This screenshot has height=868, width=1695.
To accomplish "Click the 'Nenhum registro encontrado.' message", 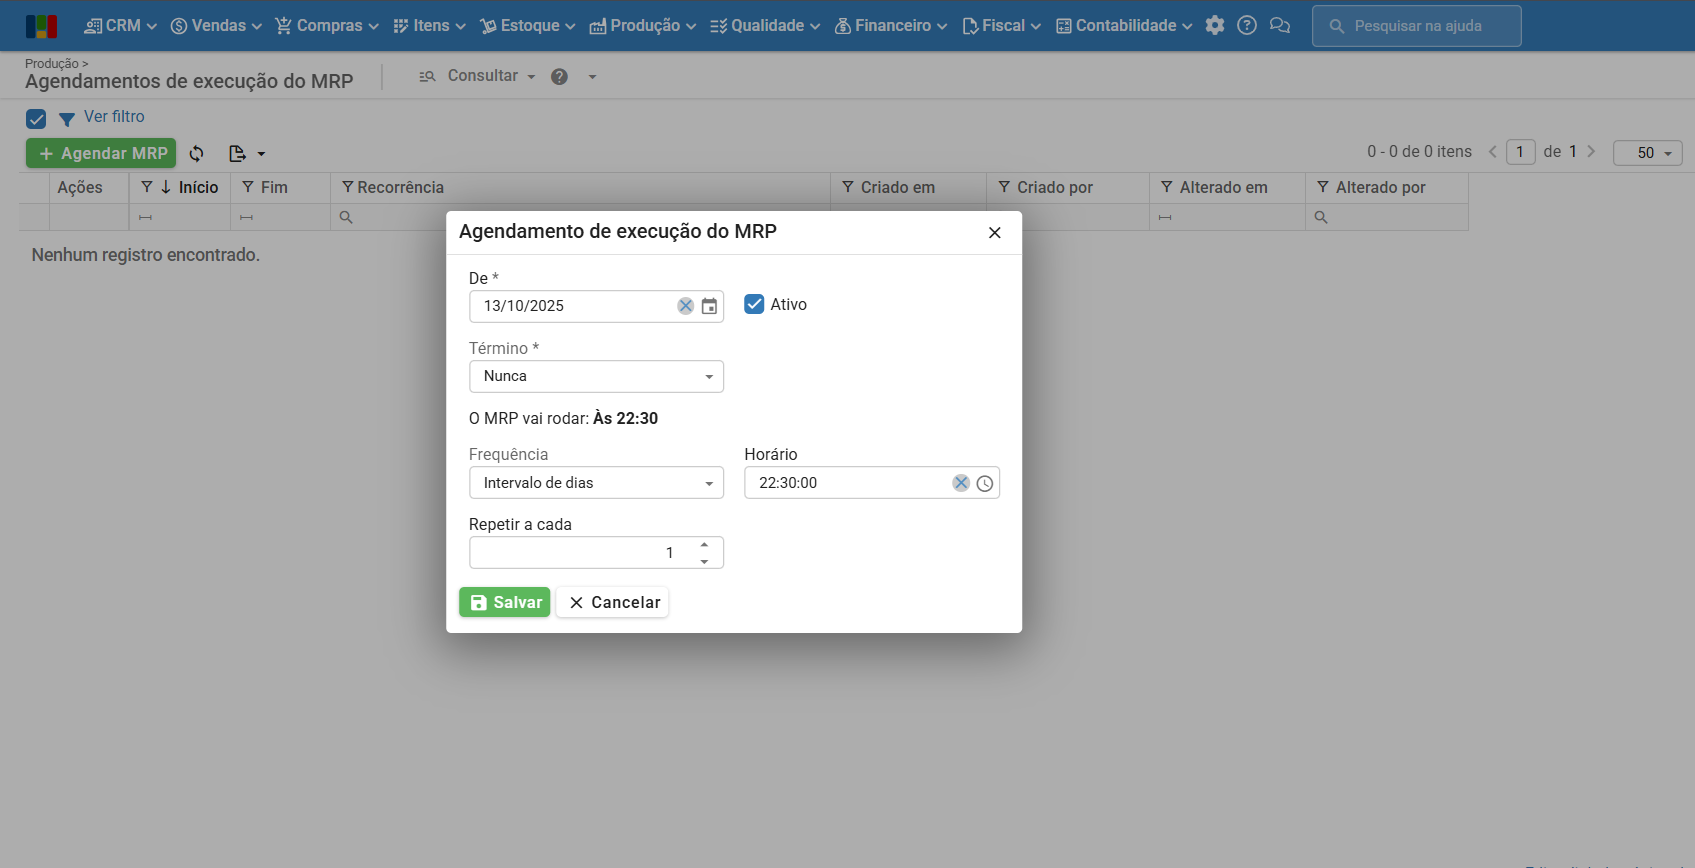I will (146, 255).
